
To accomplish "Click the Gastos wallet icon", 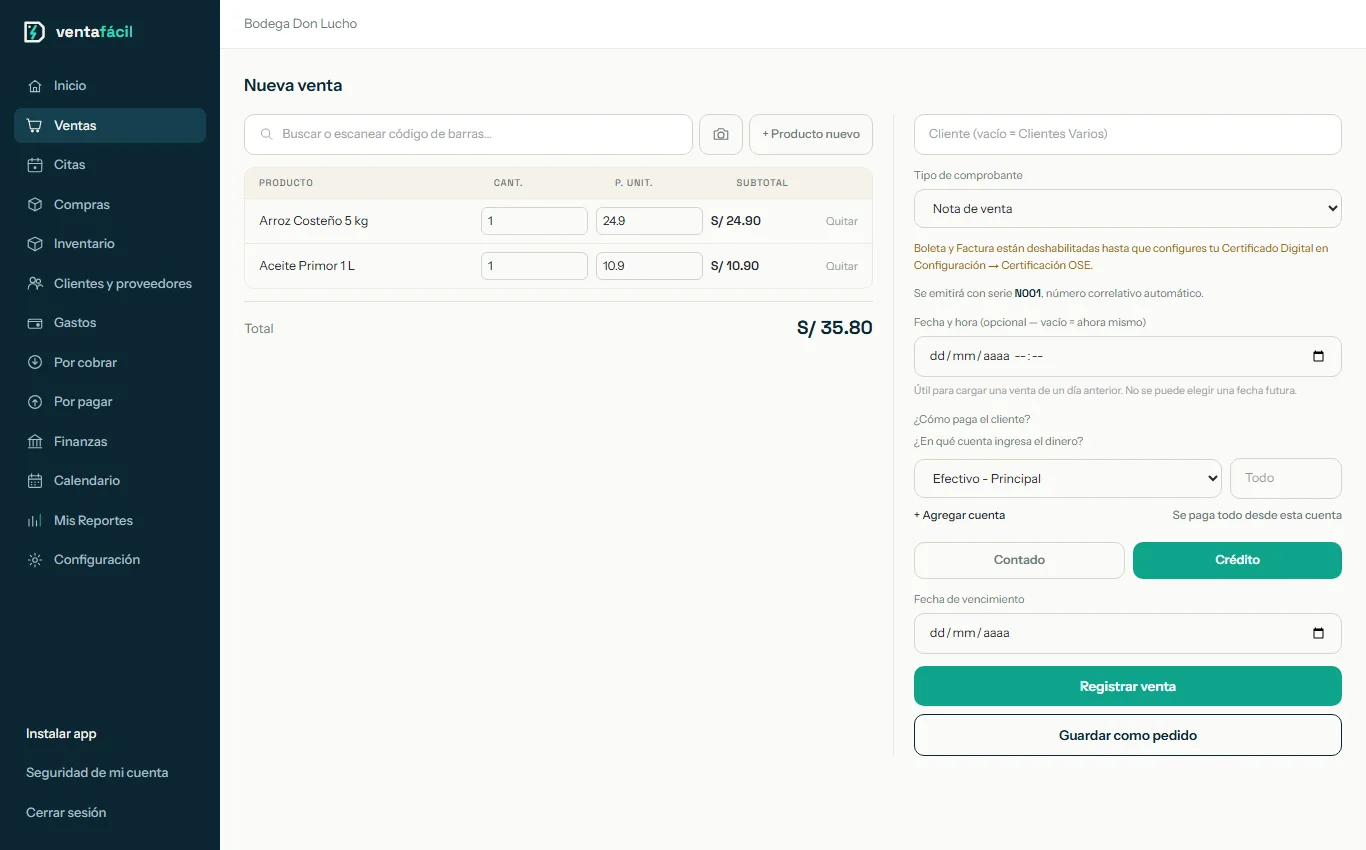I will tap(35, 323).
